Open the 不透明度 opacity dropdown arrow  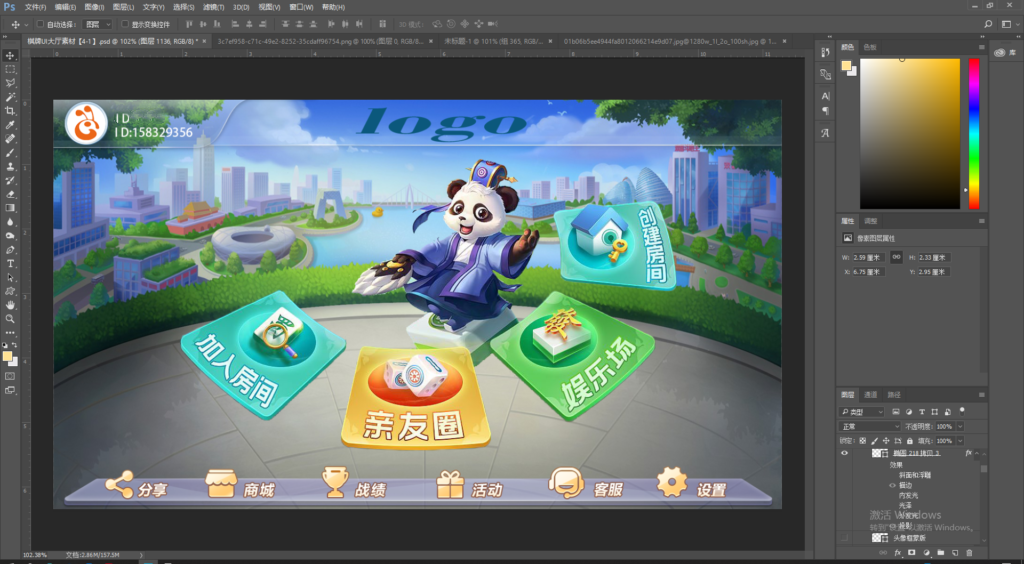[x=960, y=426]
